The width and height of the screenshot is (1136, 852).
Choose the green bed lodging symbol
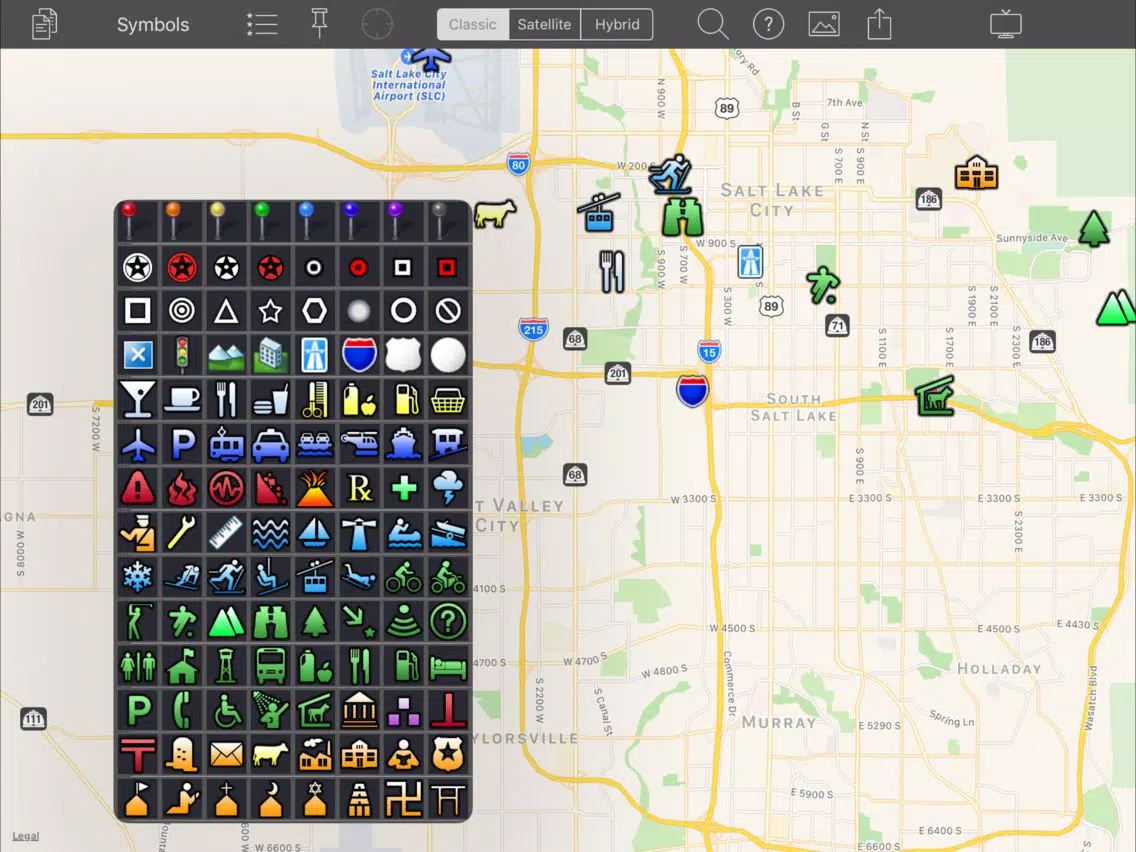point(448,667)
